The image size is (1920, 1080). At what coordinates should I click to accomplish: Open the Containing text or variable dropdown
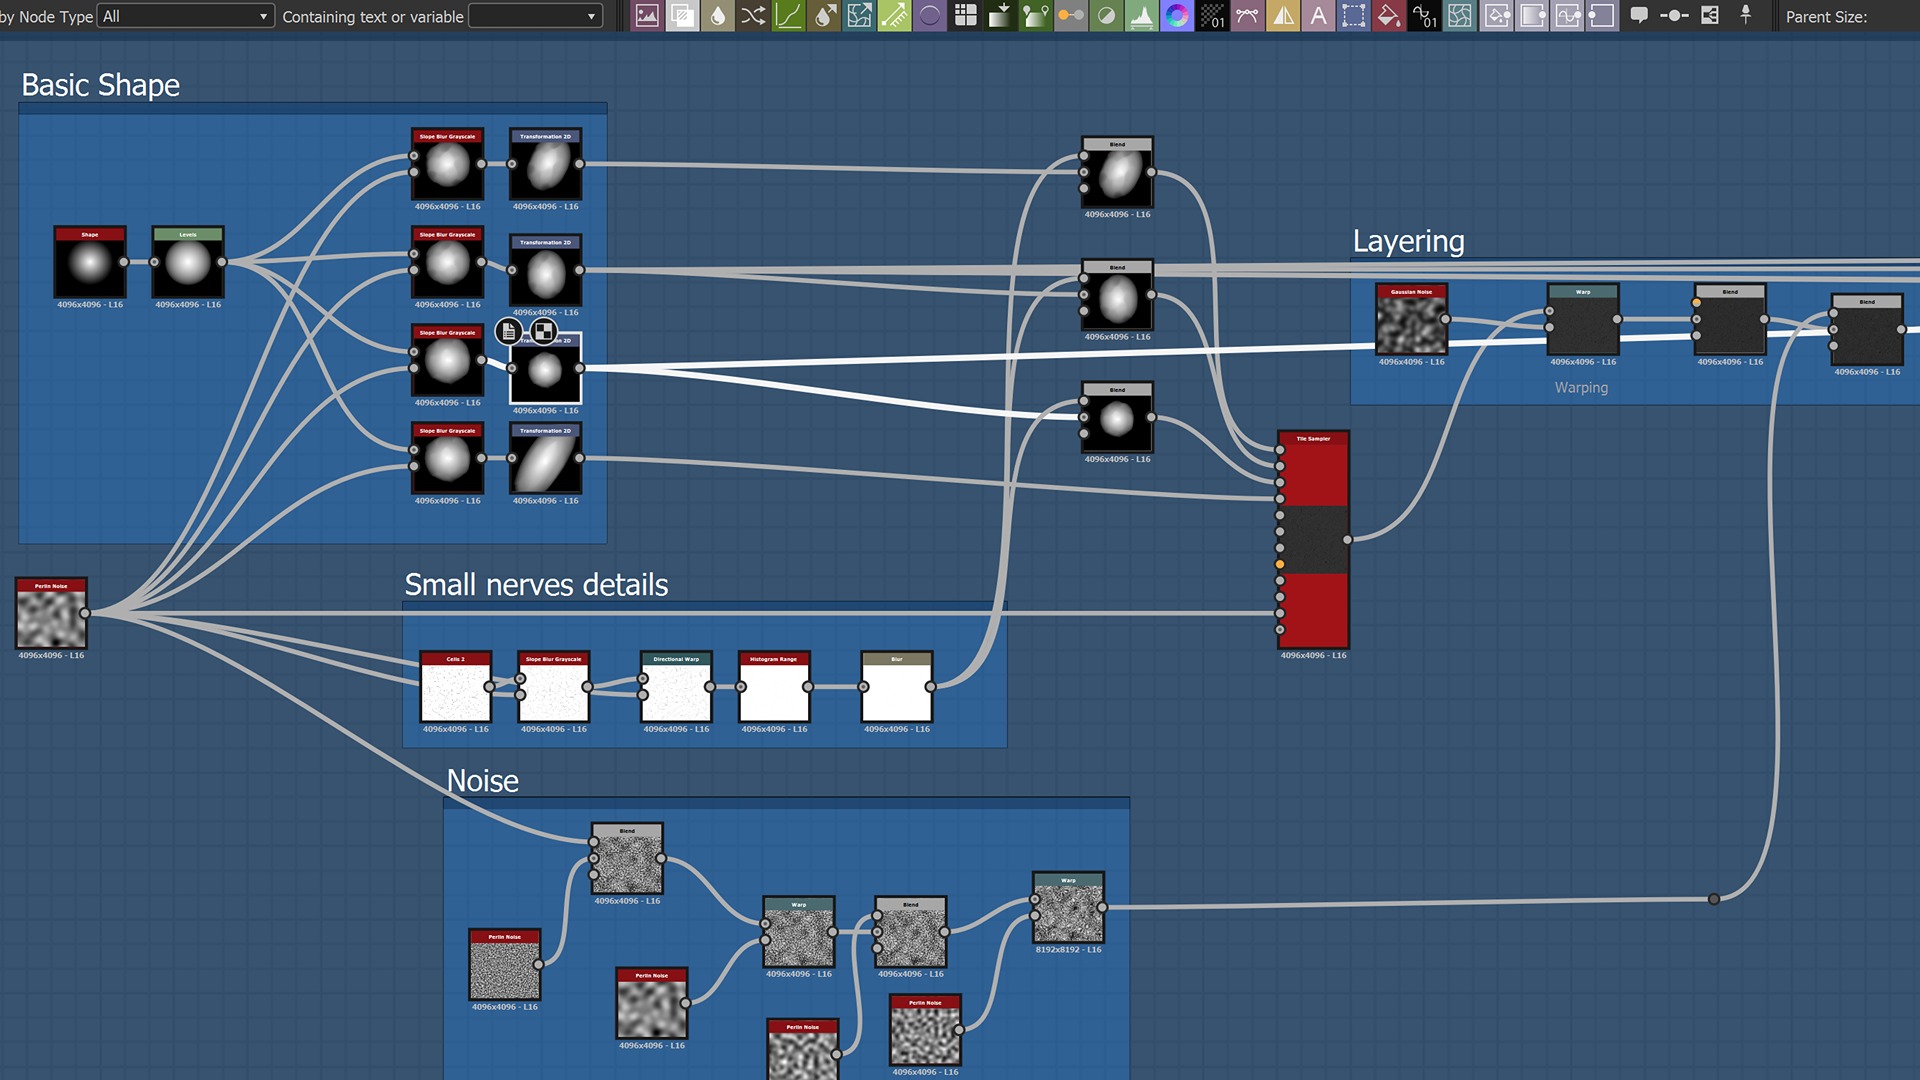536,16
